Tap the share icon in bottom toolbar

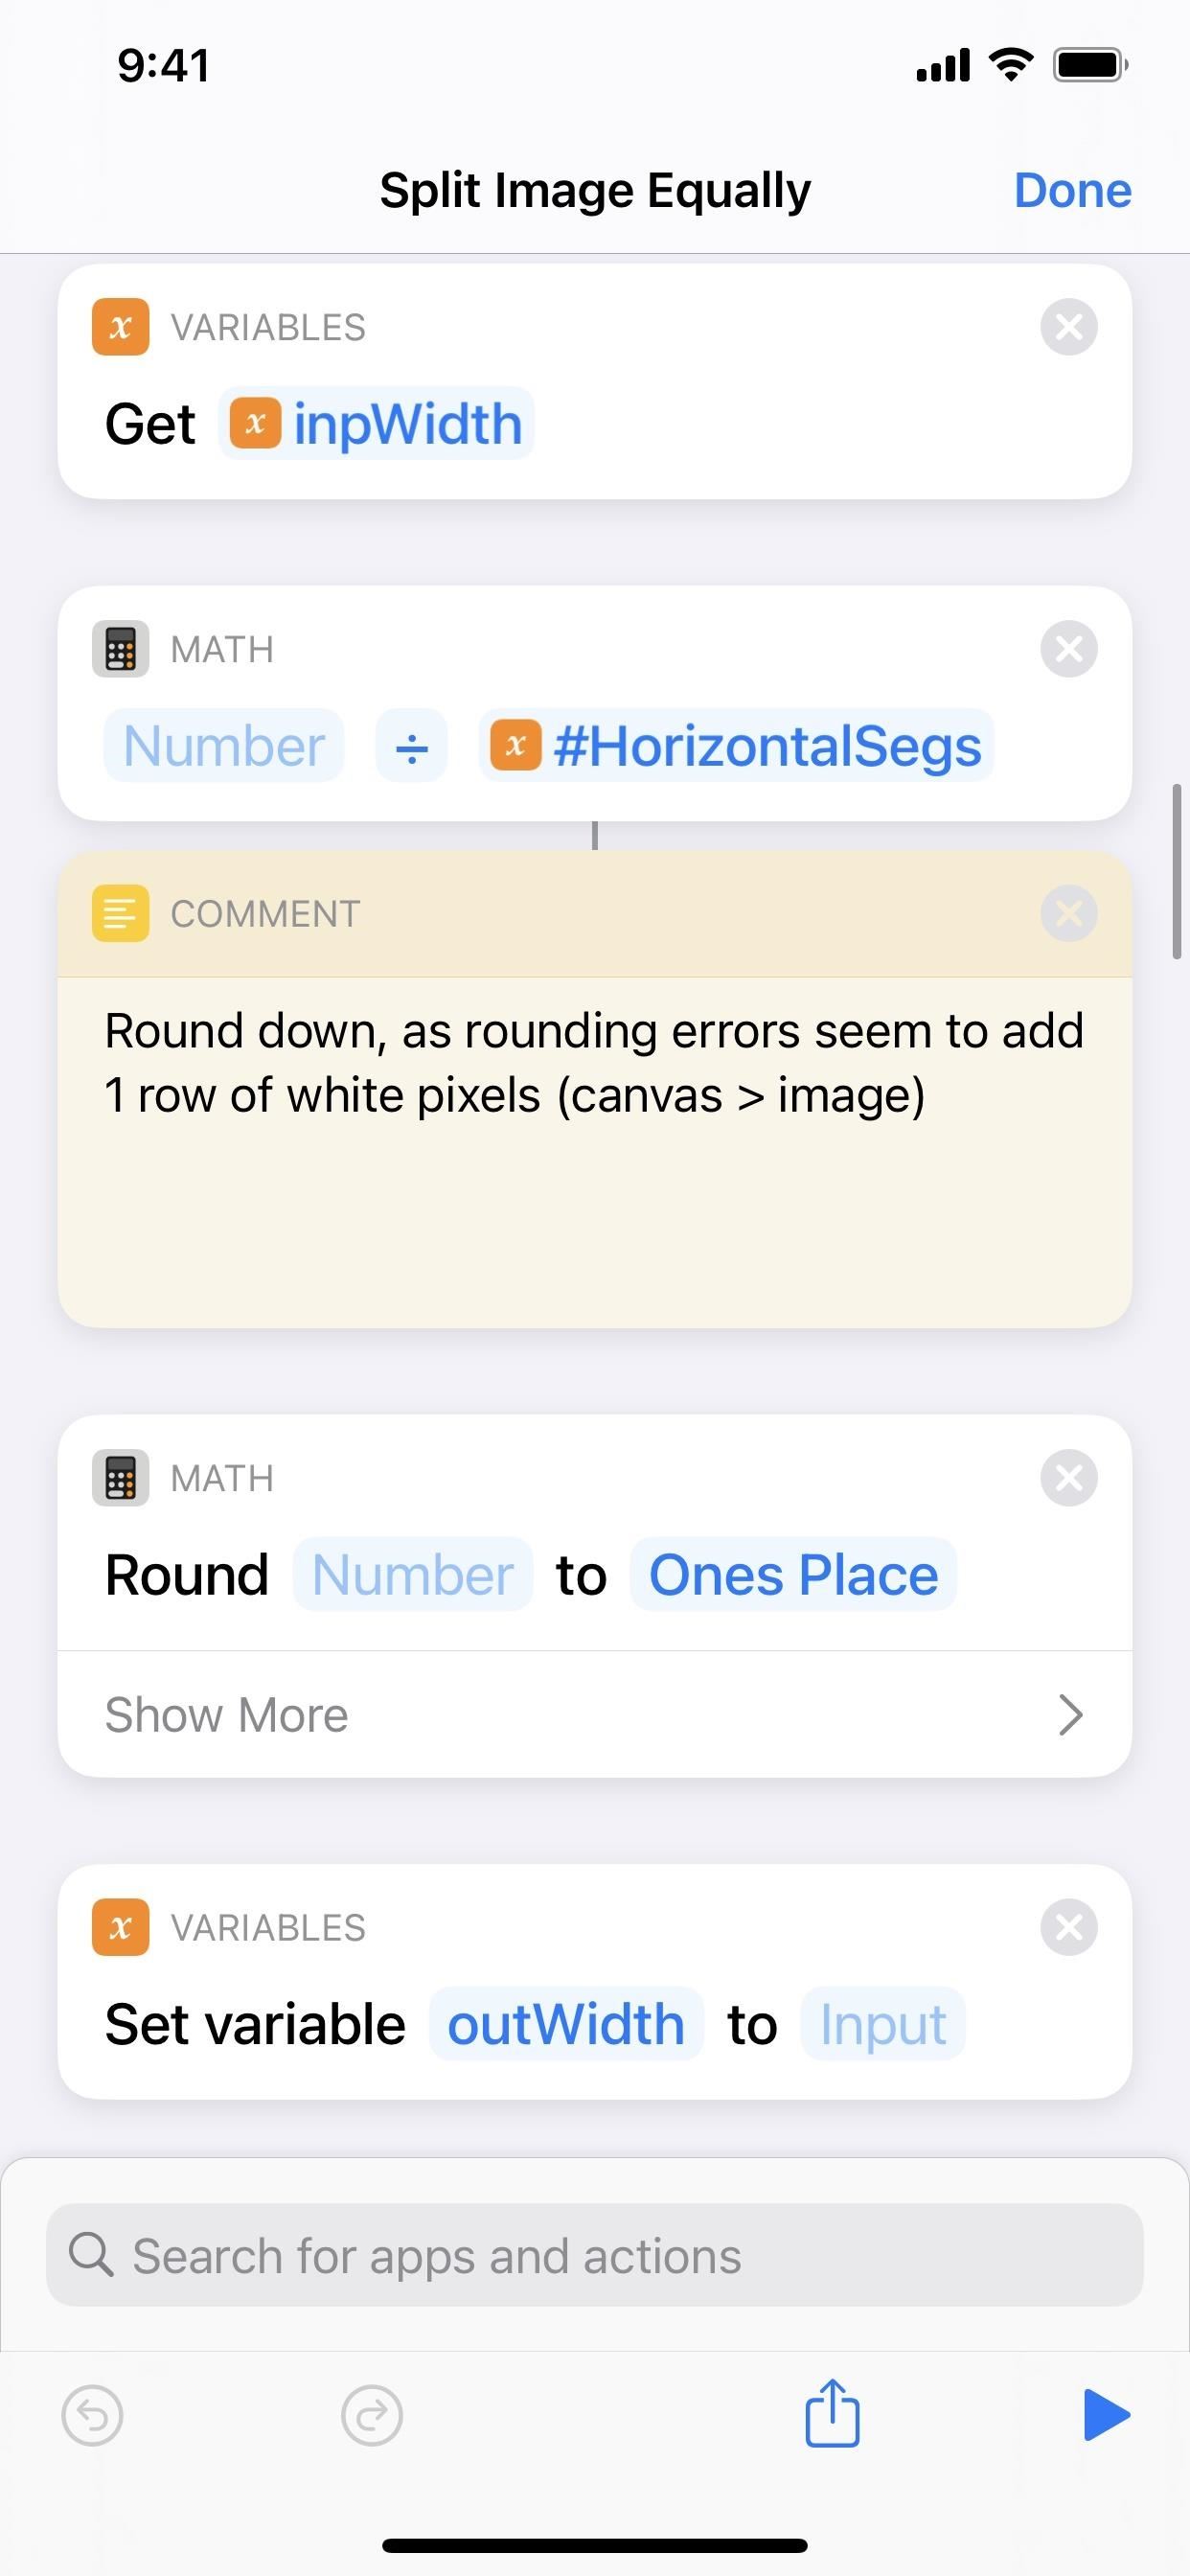832,2414
